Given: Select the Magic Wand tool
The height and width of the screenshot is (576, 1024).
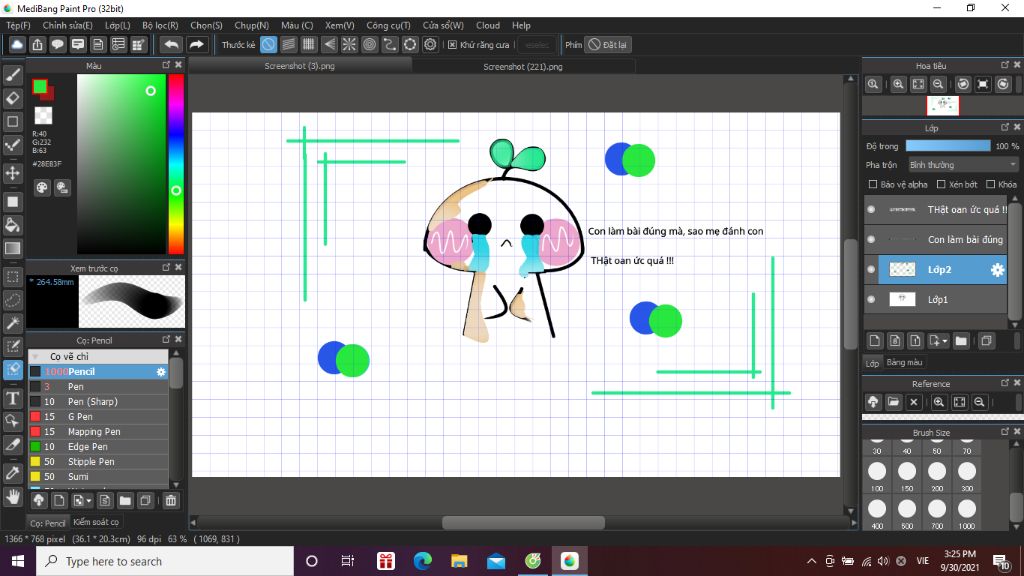Looking at the screenshot, I should pos(12,323).
